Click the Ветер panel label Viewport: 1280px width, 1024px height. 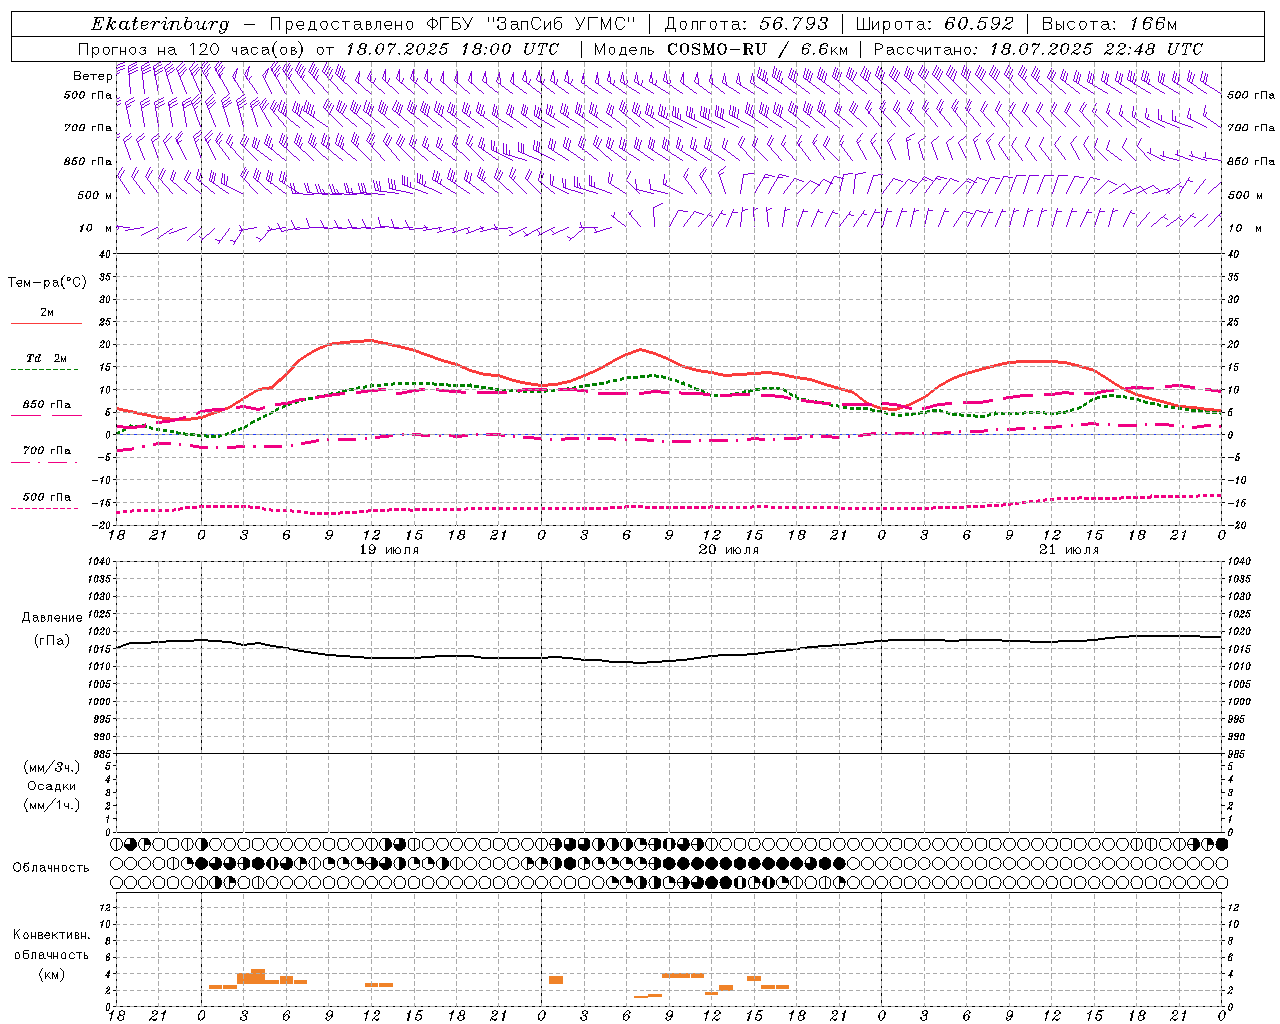[92, 76]
